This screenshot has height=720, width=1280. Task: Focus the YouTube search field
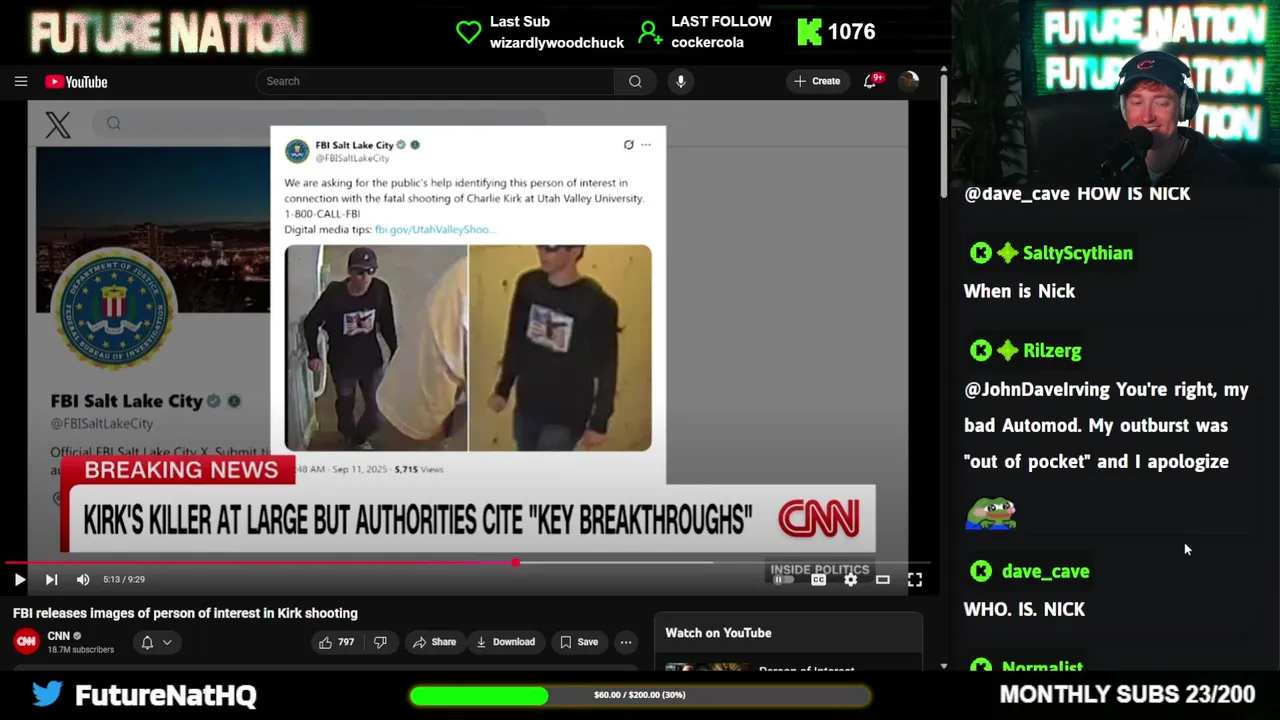tap(436, 82)
